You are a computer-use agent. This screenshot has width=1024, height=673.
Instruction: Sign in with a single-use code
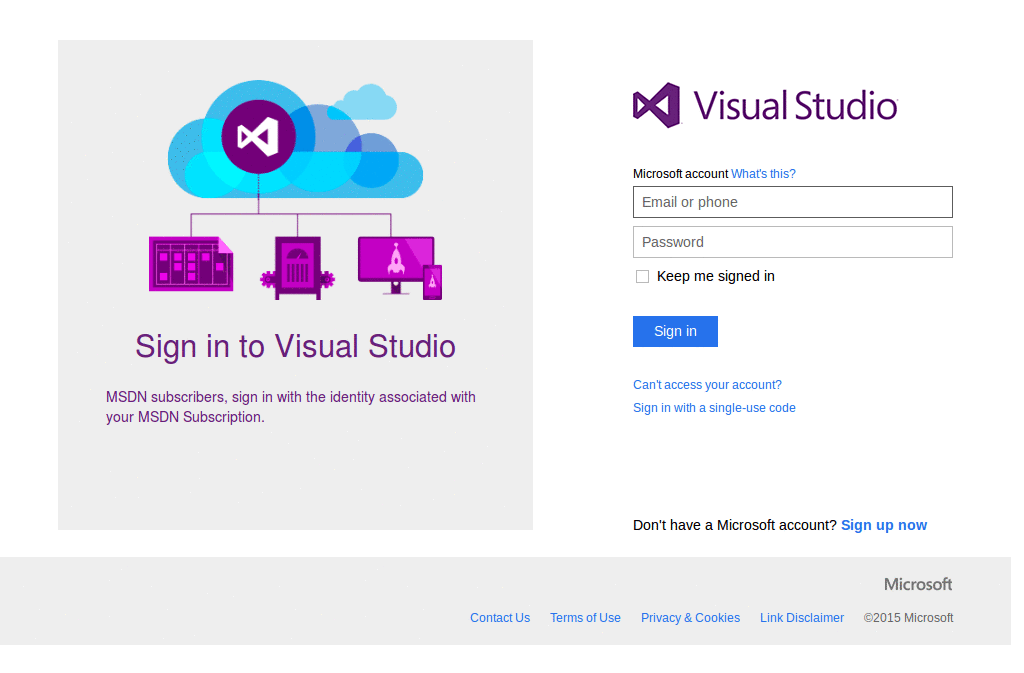[714, 407]
